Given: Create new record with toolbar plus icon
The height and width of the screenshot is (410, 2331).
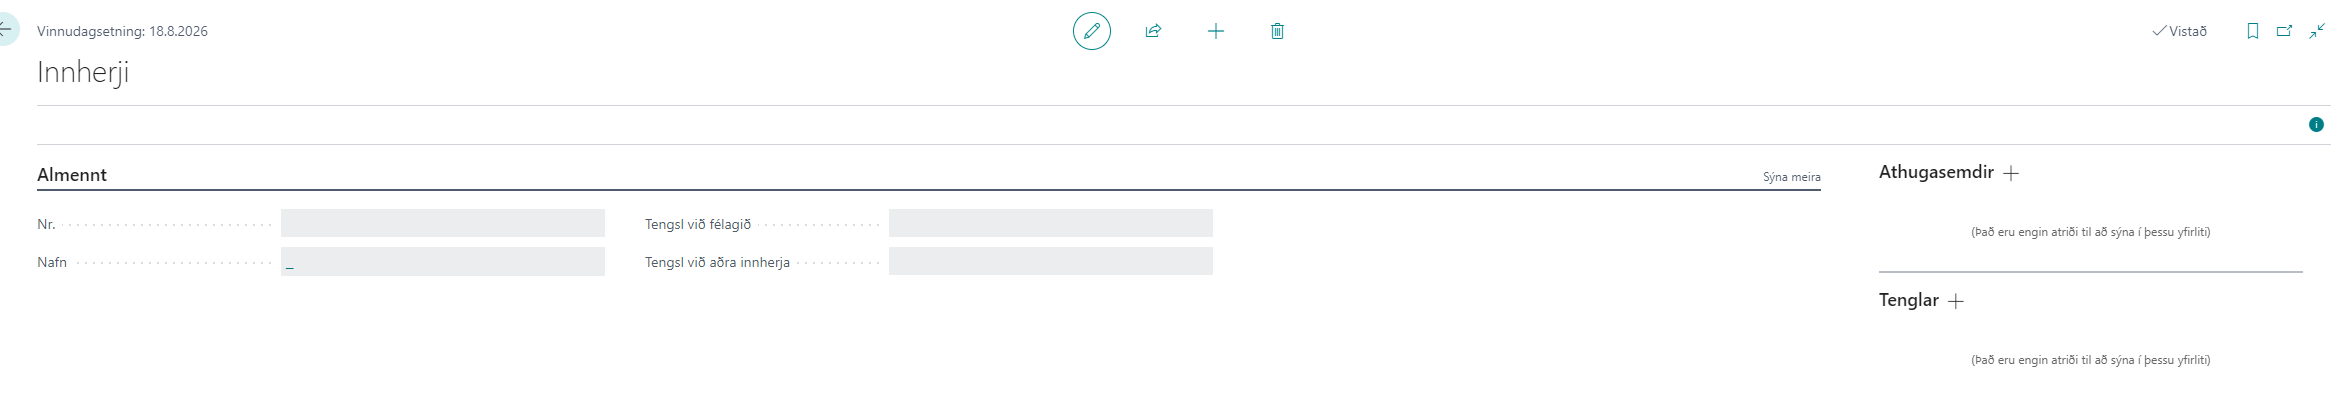Looking at the screenshot, I should point(1215,31).
